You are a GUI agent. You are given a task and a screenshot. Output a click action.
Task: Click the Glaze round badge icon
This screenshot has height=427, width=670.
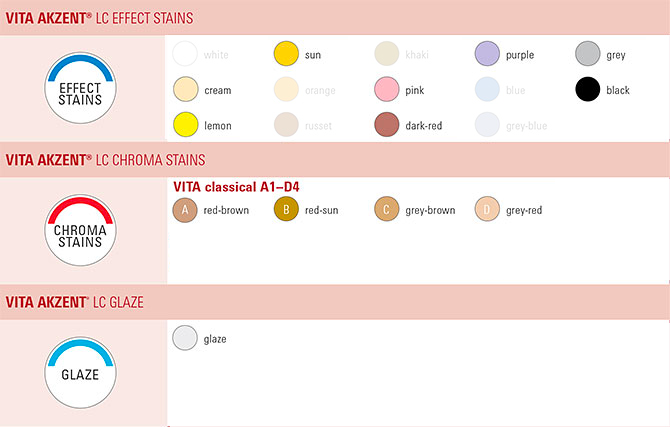click(80, 373)
